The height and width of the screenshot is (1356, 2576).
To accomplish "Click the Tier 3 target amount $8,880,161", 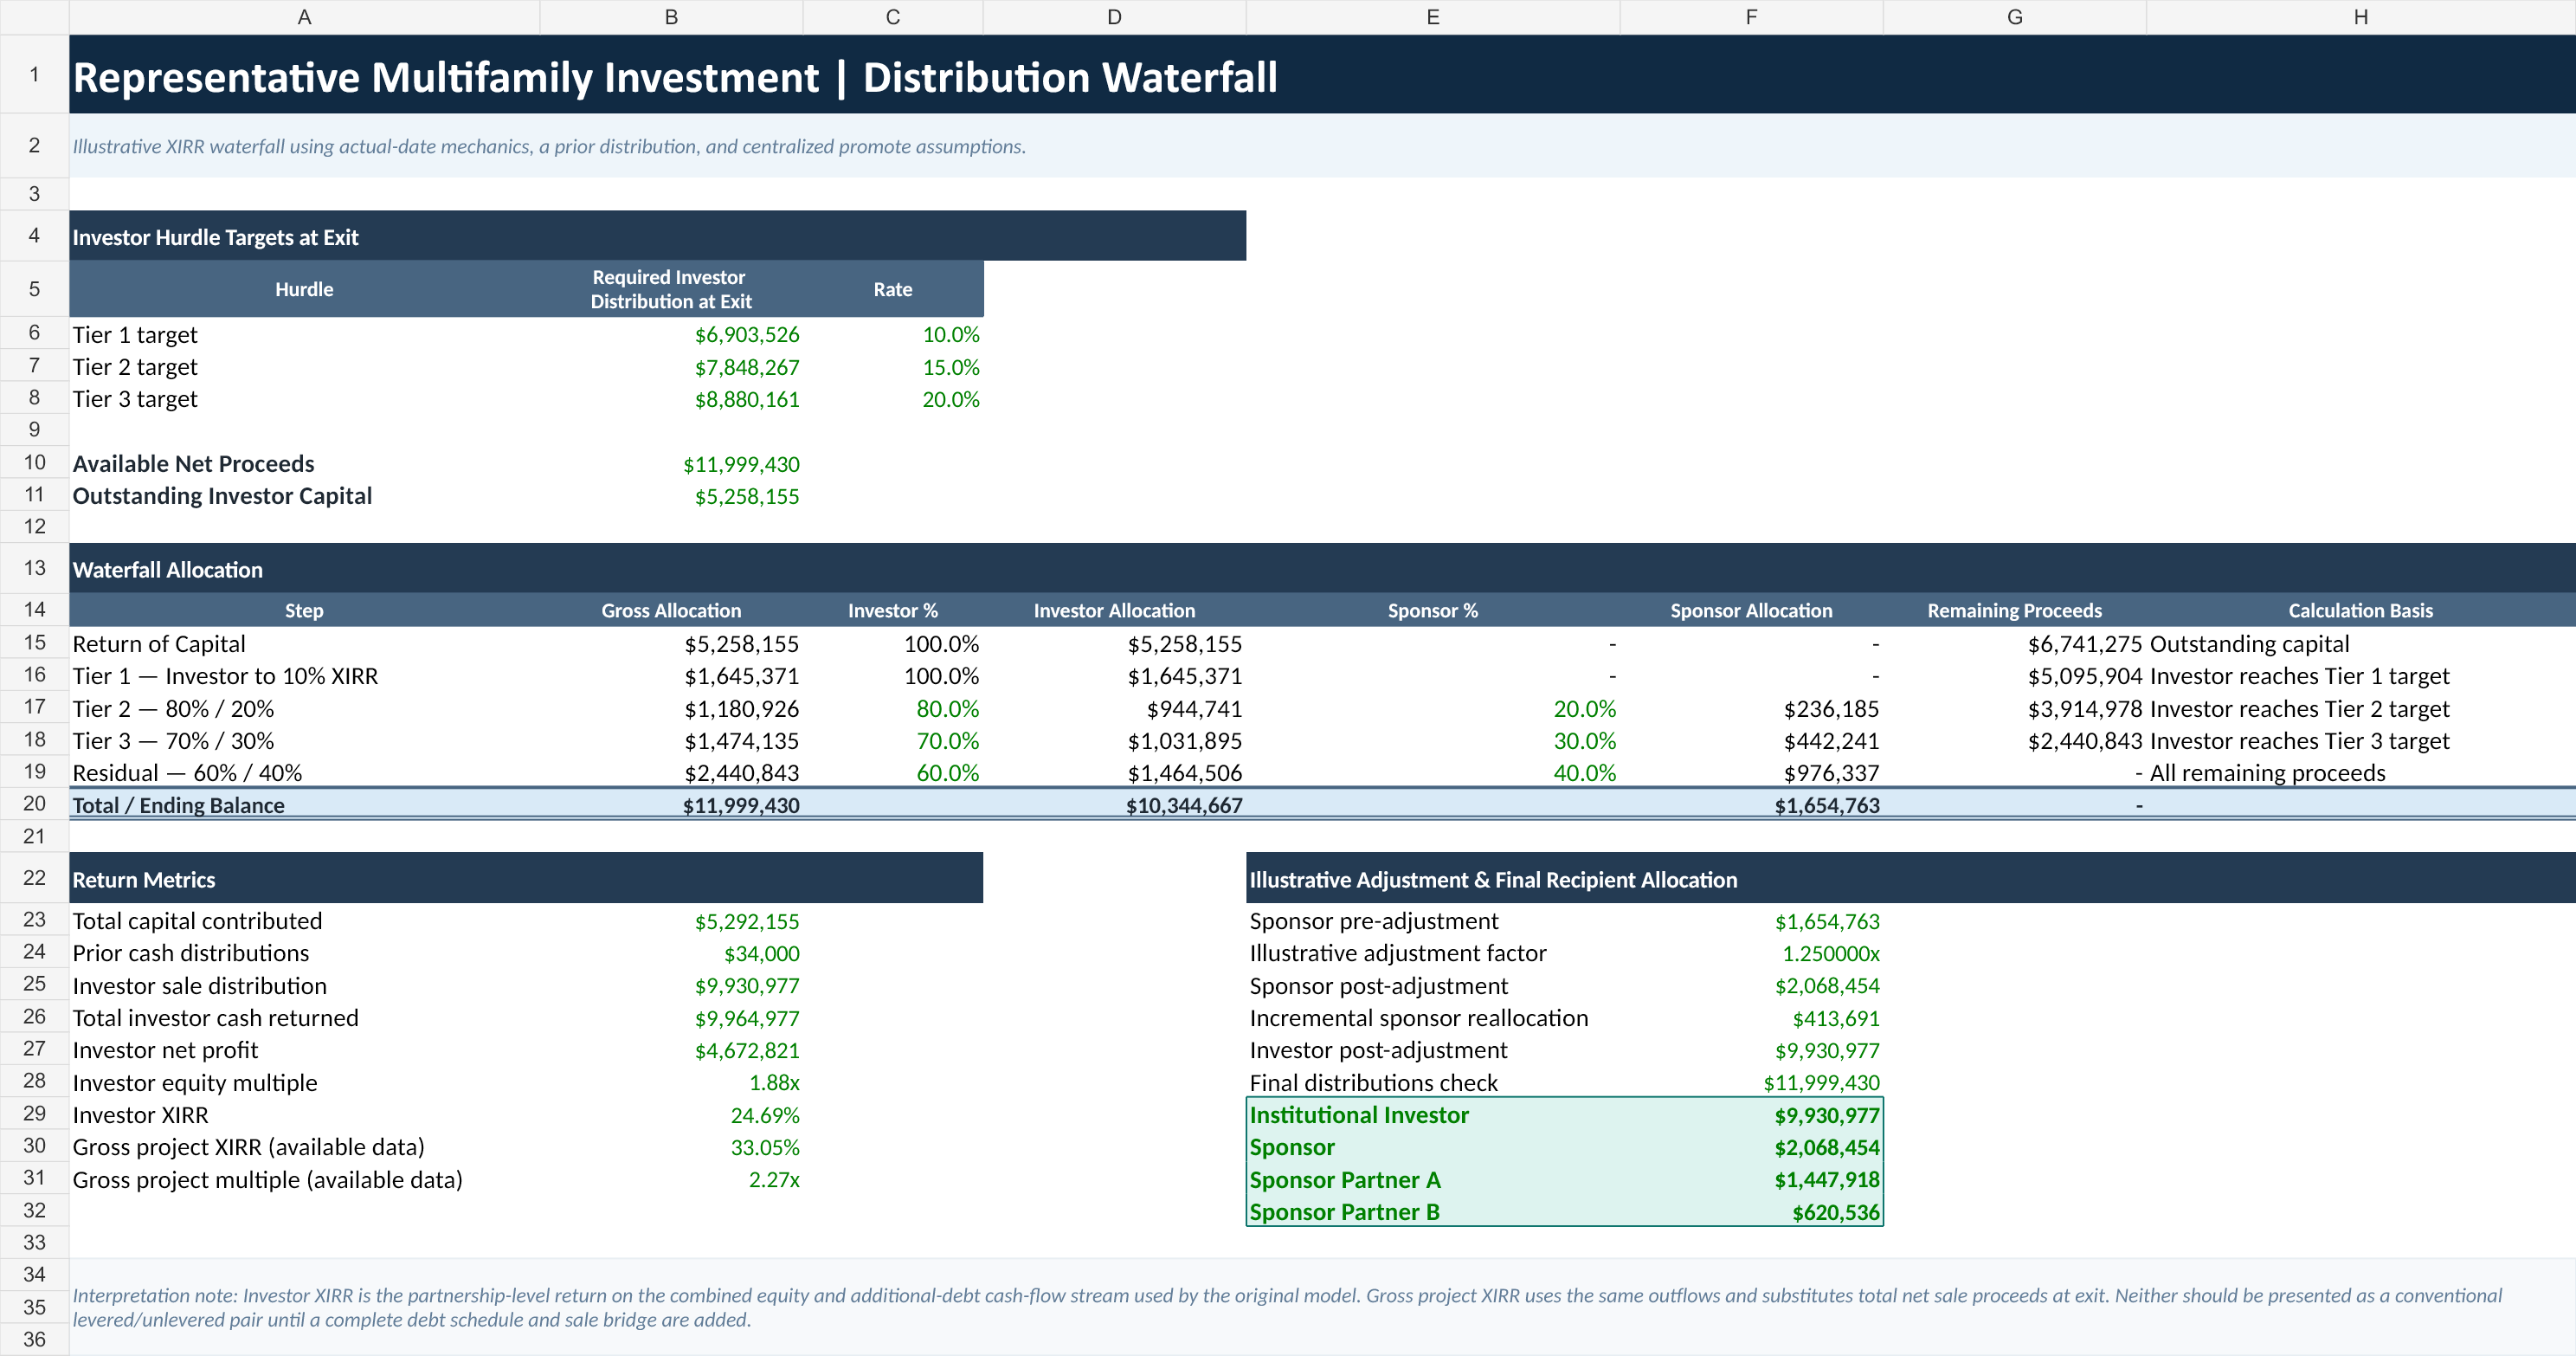I will click(747, 399).
